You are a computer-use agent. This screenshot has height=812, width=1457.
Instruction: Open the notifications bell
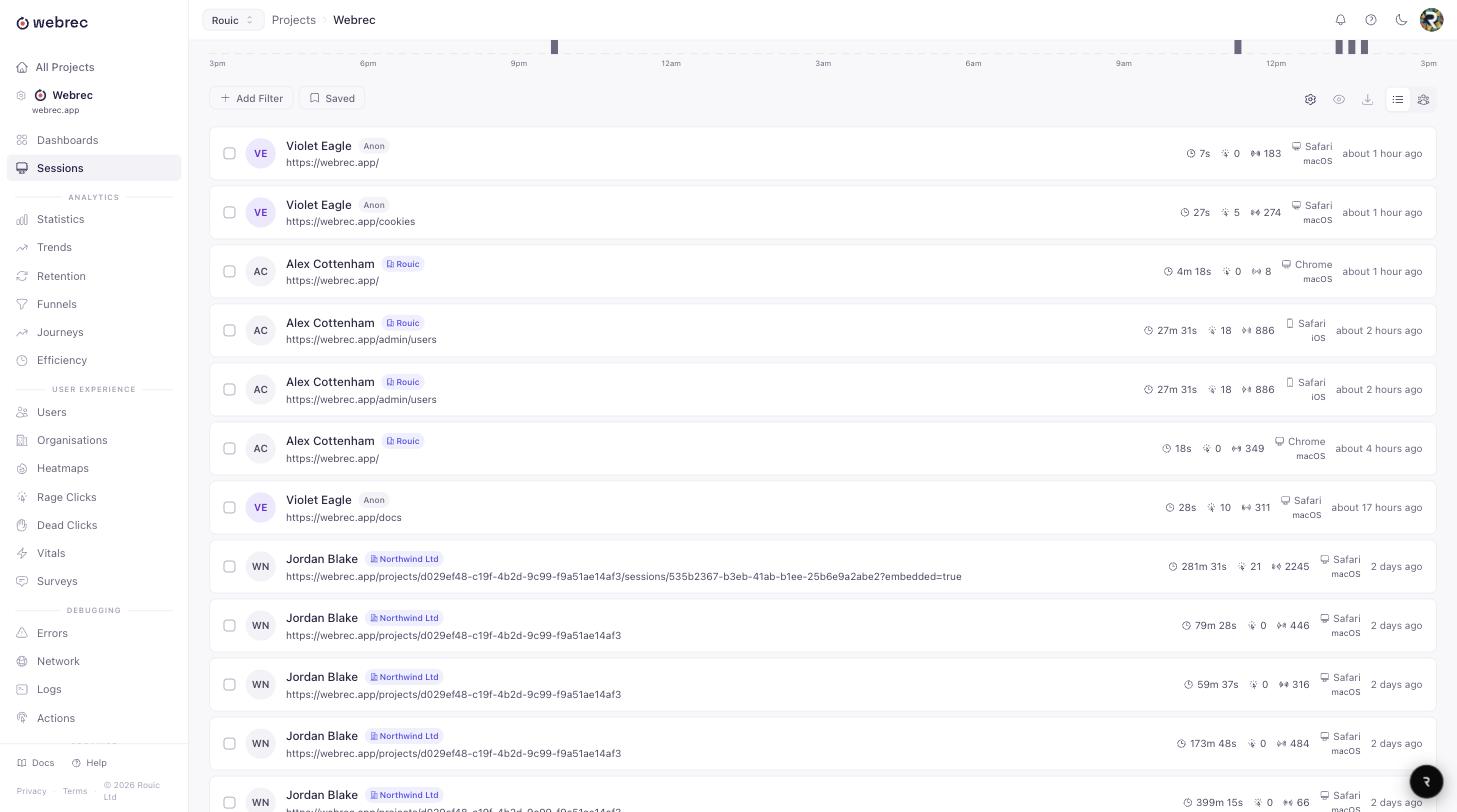pyautogui.click(x=1341, y=20)
